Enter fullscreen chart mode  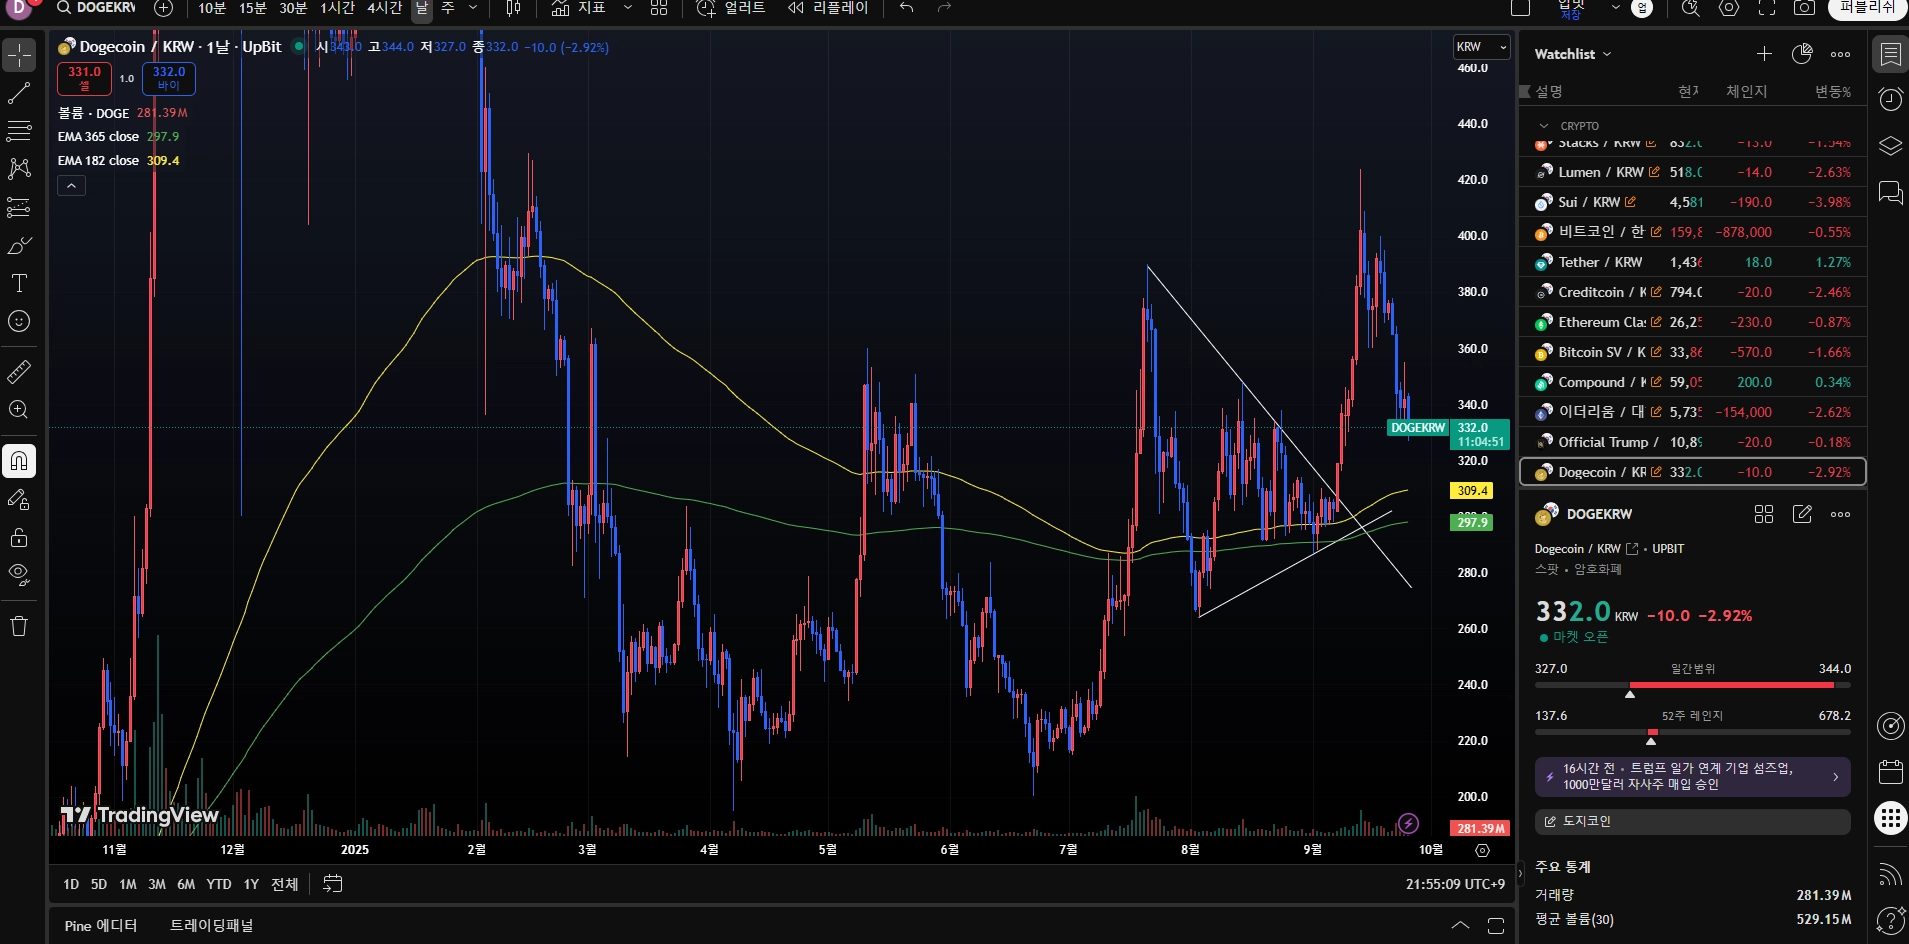click(1767, 8)
